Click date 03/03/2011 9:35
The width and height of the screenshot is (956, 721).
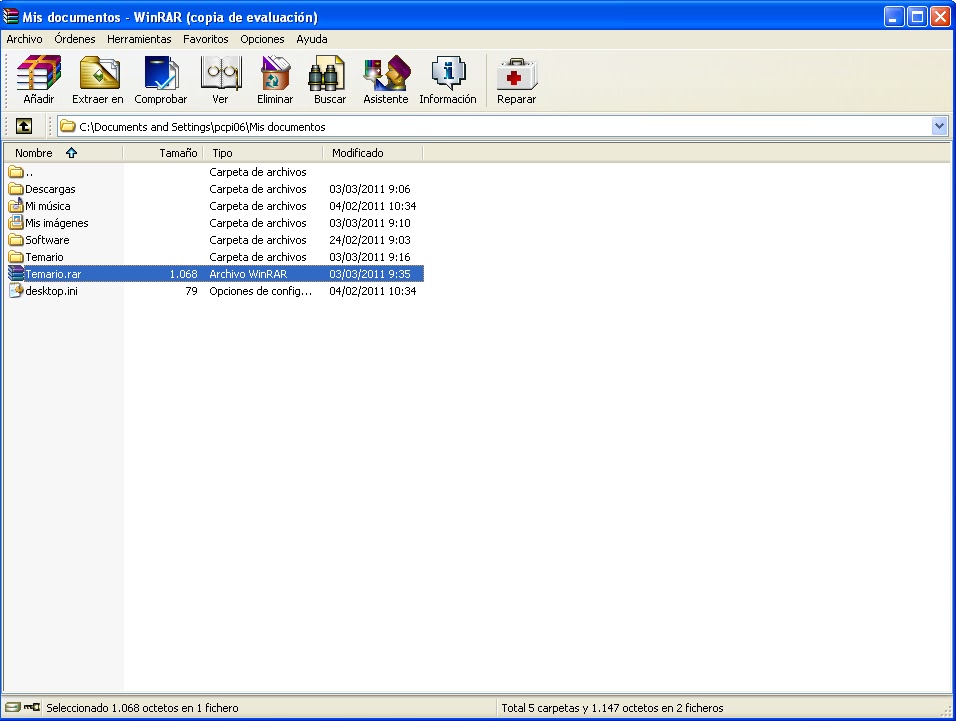click(369, 274)
